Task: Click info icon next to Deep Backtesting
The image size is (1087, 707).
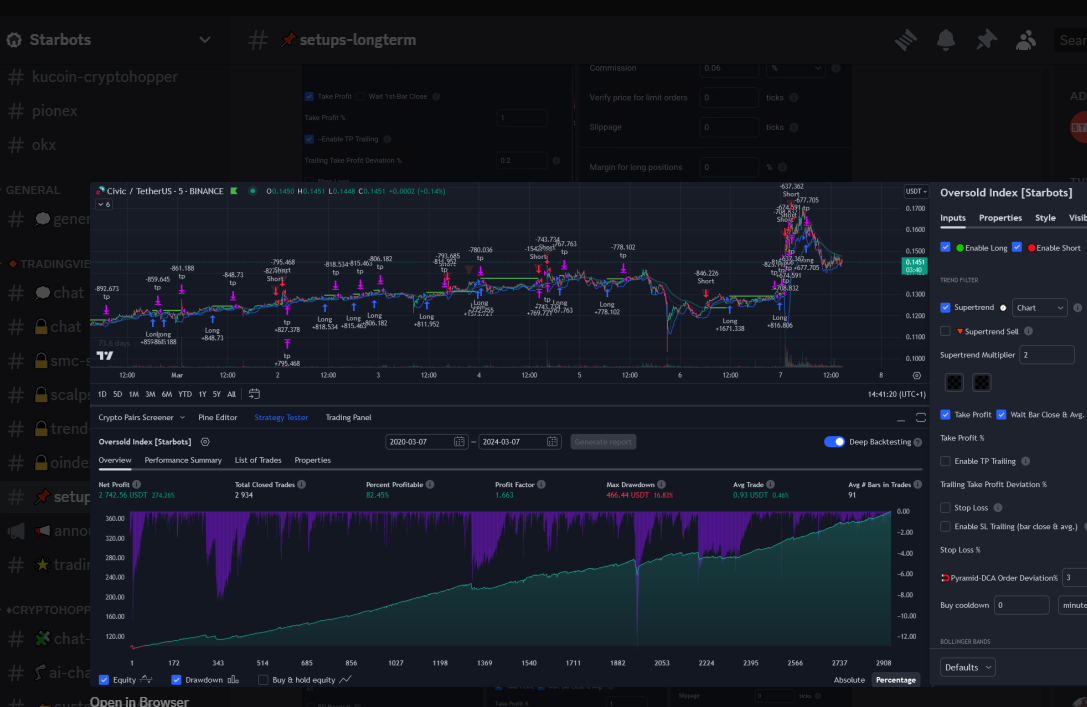Action: pos(918,442)
